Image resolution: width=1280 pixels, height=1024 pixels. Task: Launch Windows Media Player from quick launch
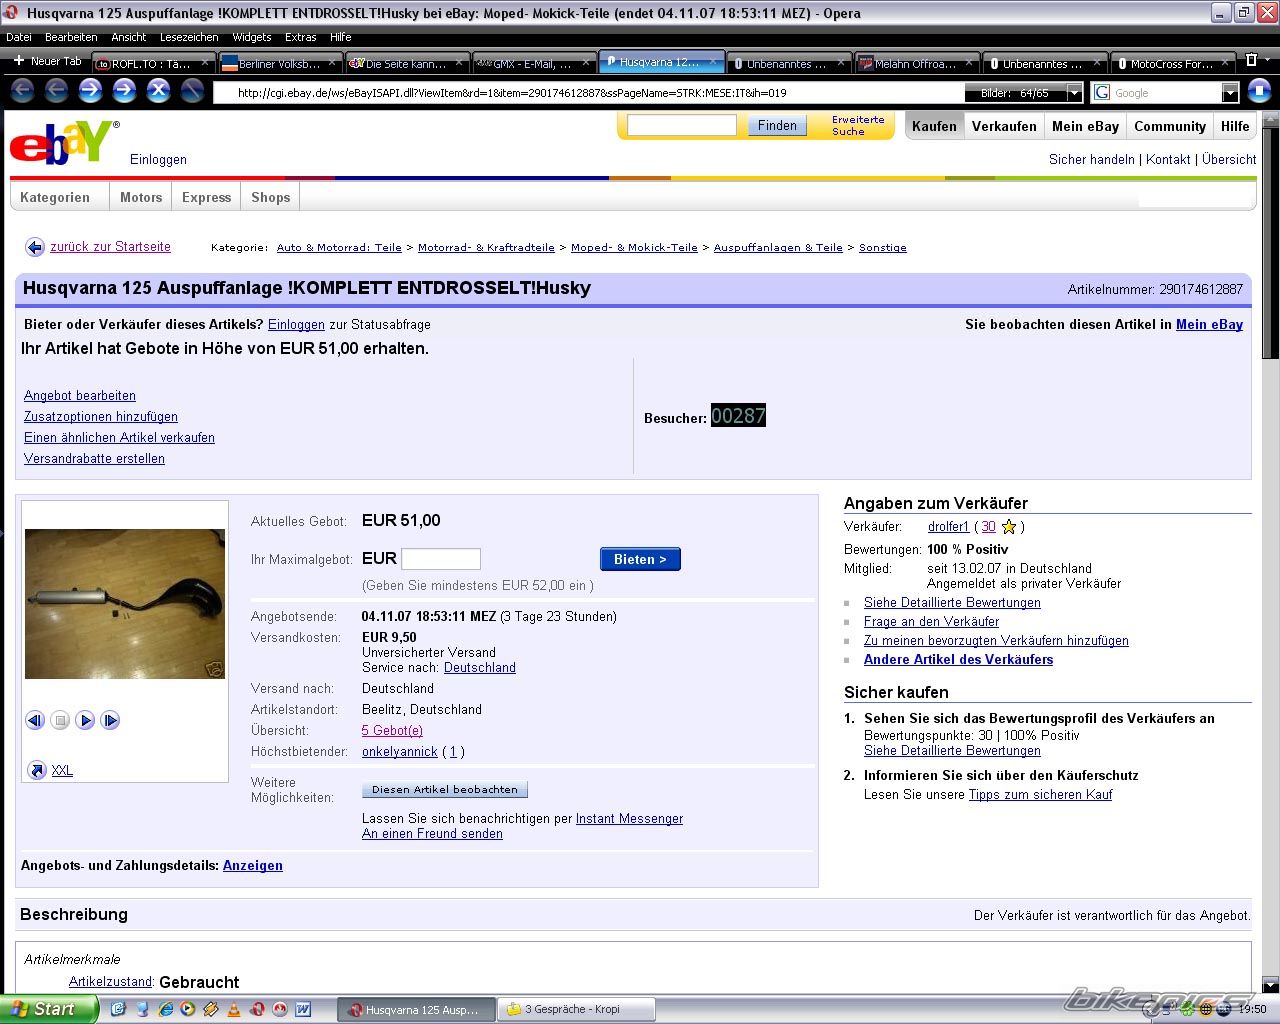pos(187,1009)
